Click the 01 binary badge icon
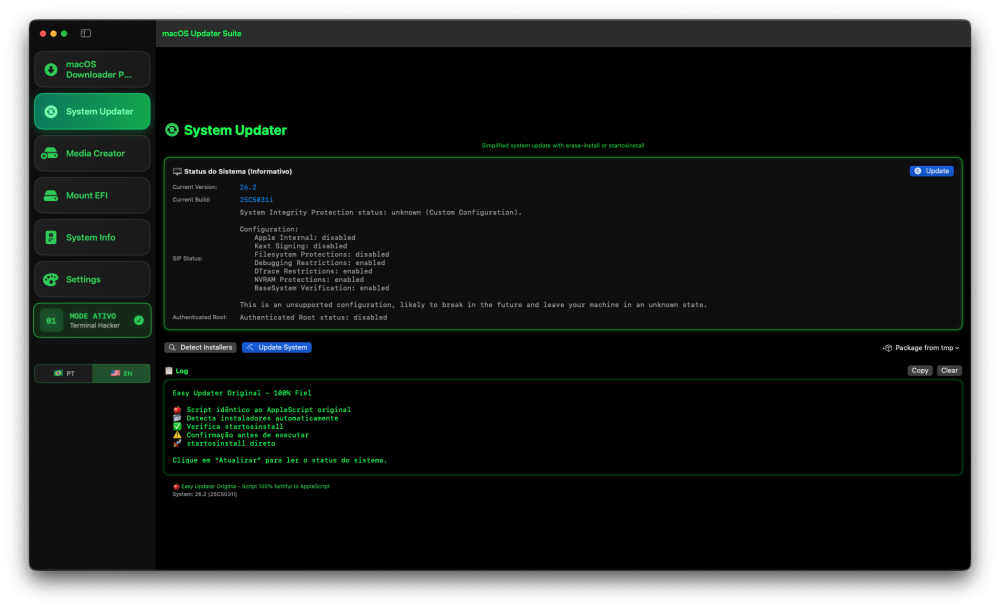 point(51,321)
